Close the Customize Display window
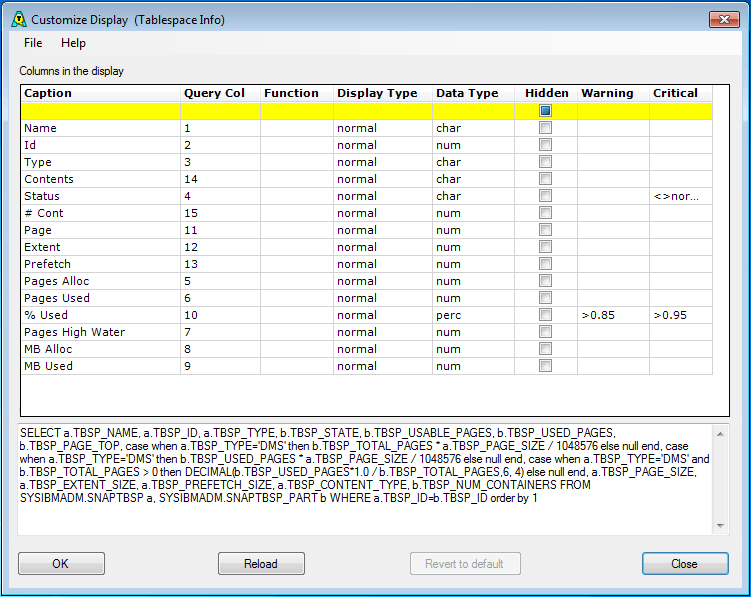 pos(724,19)
